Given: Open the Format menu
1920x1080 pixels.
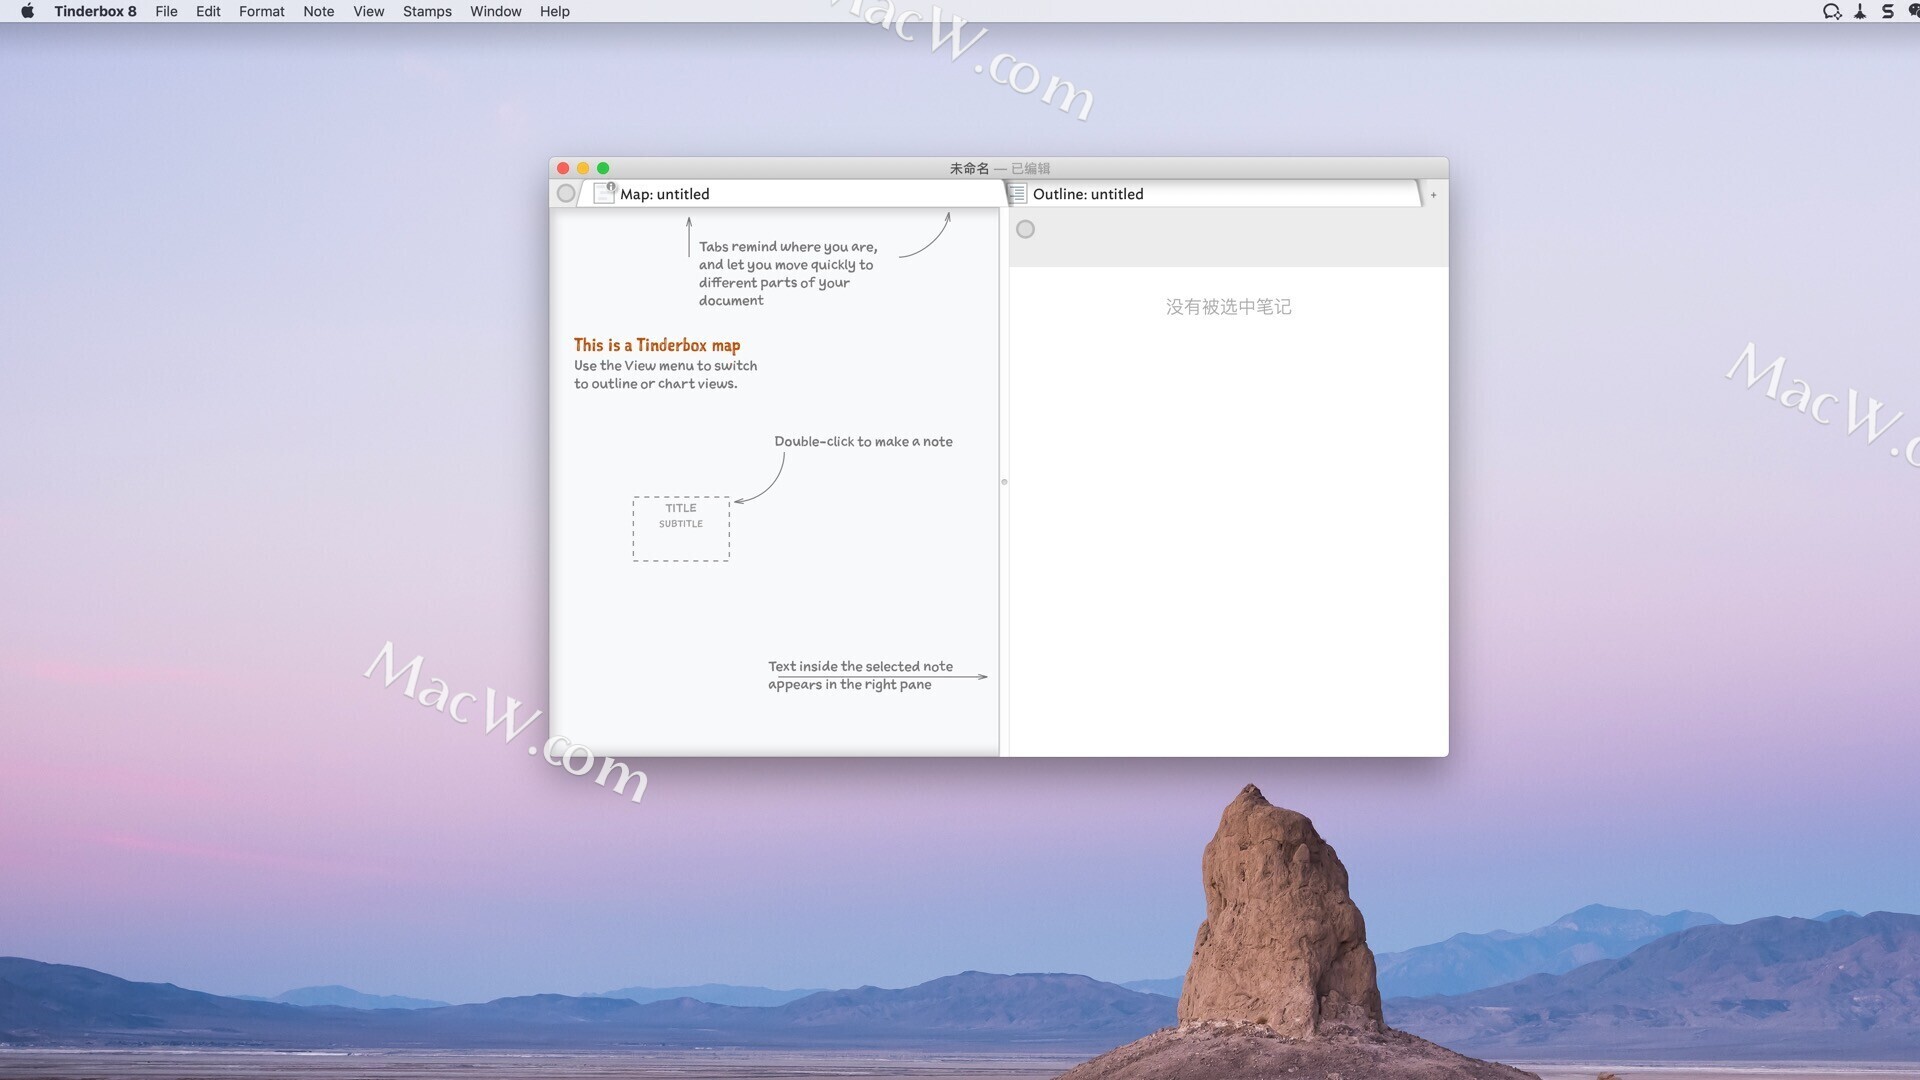Looking at the screenshot, I should point(261,11).
